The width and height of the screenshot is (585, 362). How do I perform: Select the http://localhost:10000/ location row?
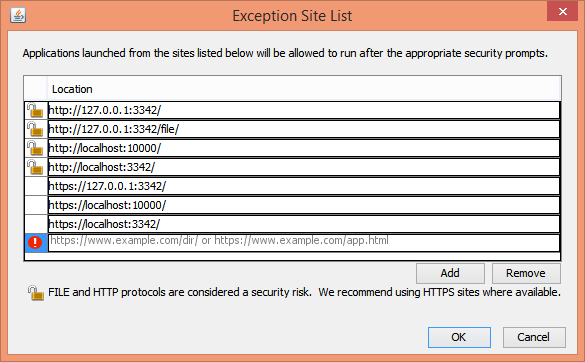(304, 149)
